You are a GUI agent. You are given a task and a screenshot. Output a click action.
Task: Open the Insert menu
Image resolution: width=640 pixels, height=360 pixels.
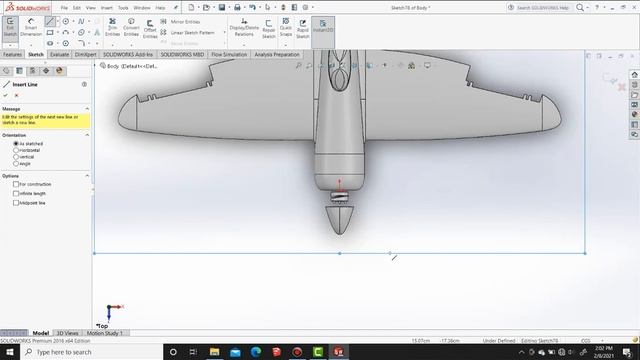click(x=107, y=8)
